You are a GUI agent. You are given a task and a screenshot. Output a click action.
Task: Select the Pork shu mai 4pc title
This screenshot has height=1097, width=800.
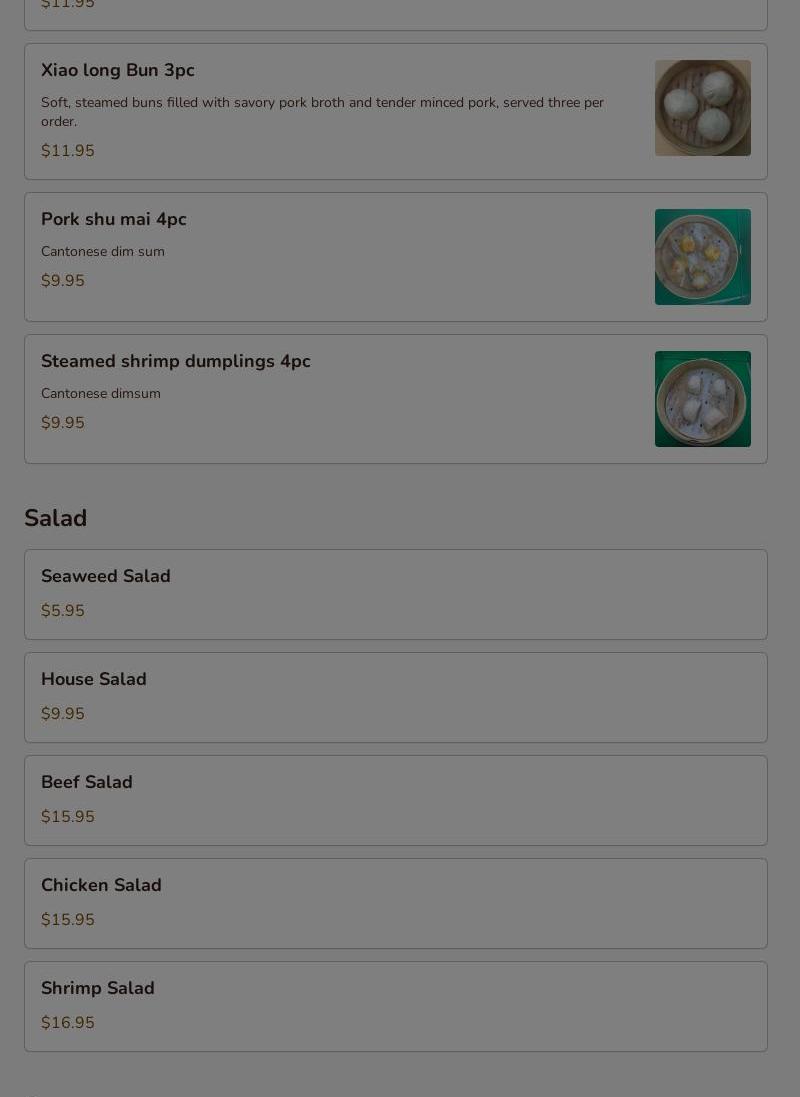point(113,219)
